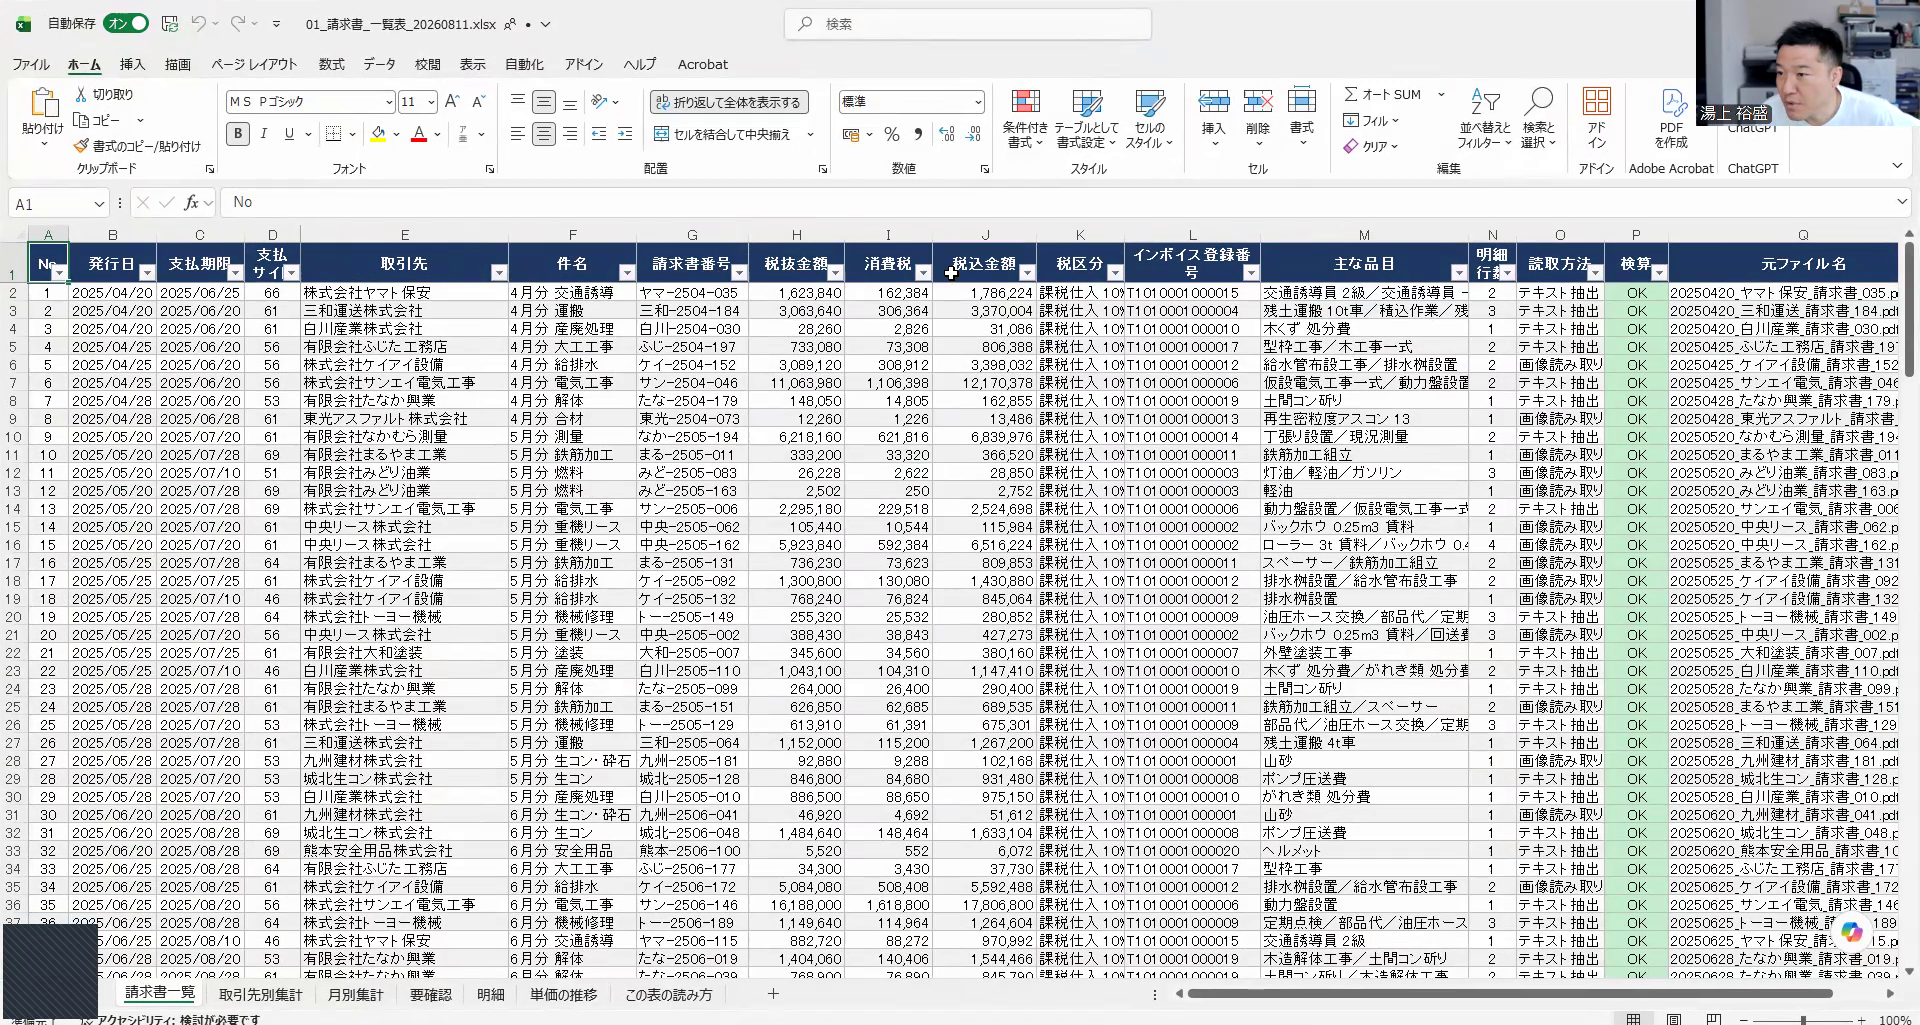Click the font color 'A' swatch
The width and height of the screenshot is (1920, 1025).
[x=419, y=133]
